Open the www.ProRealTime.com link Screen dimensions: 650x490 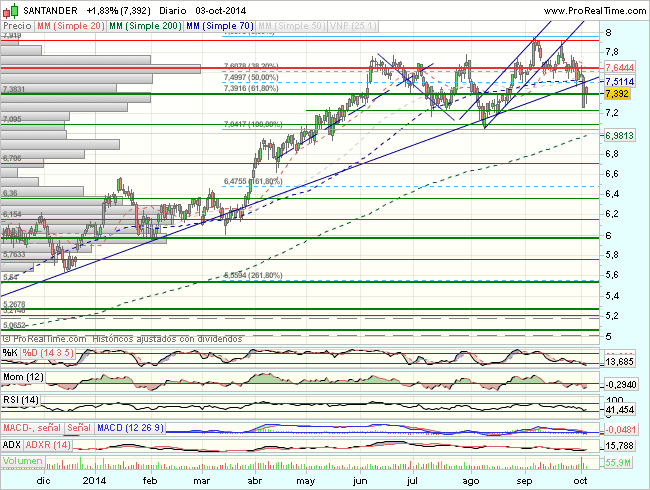595,11
